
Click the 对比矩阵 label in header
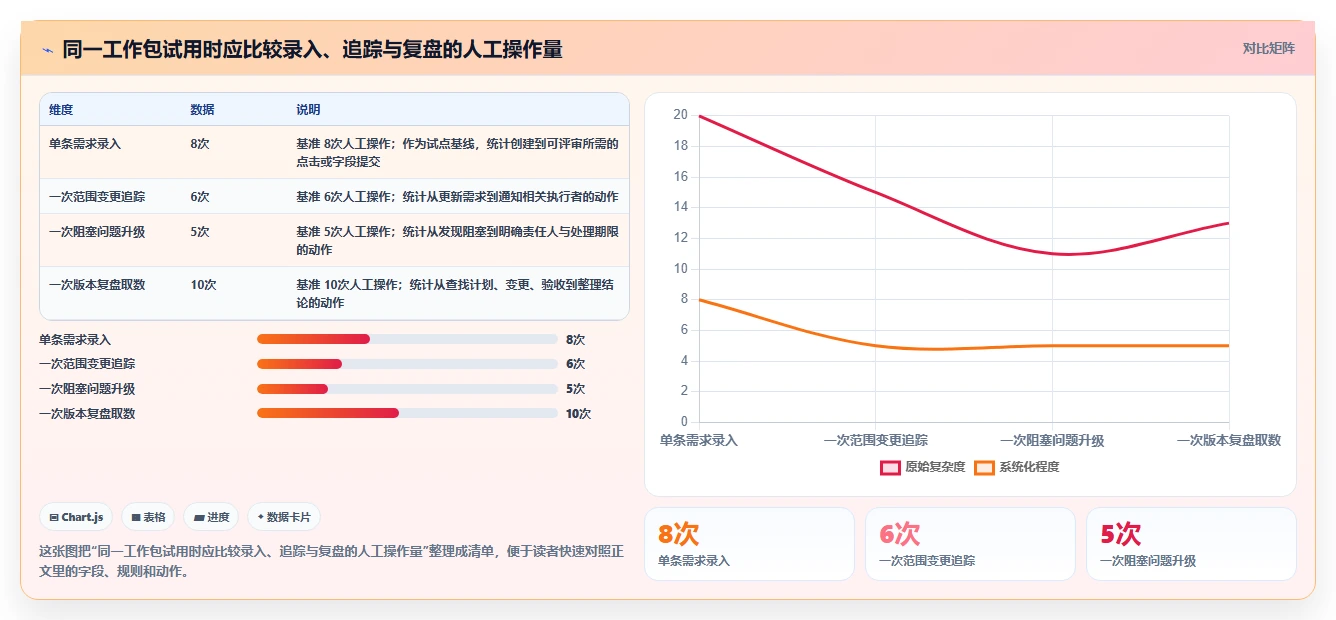(x=1268, y=49)
